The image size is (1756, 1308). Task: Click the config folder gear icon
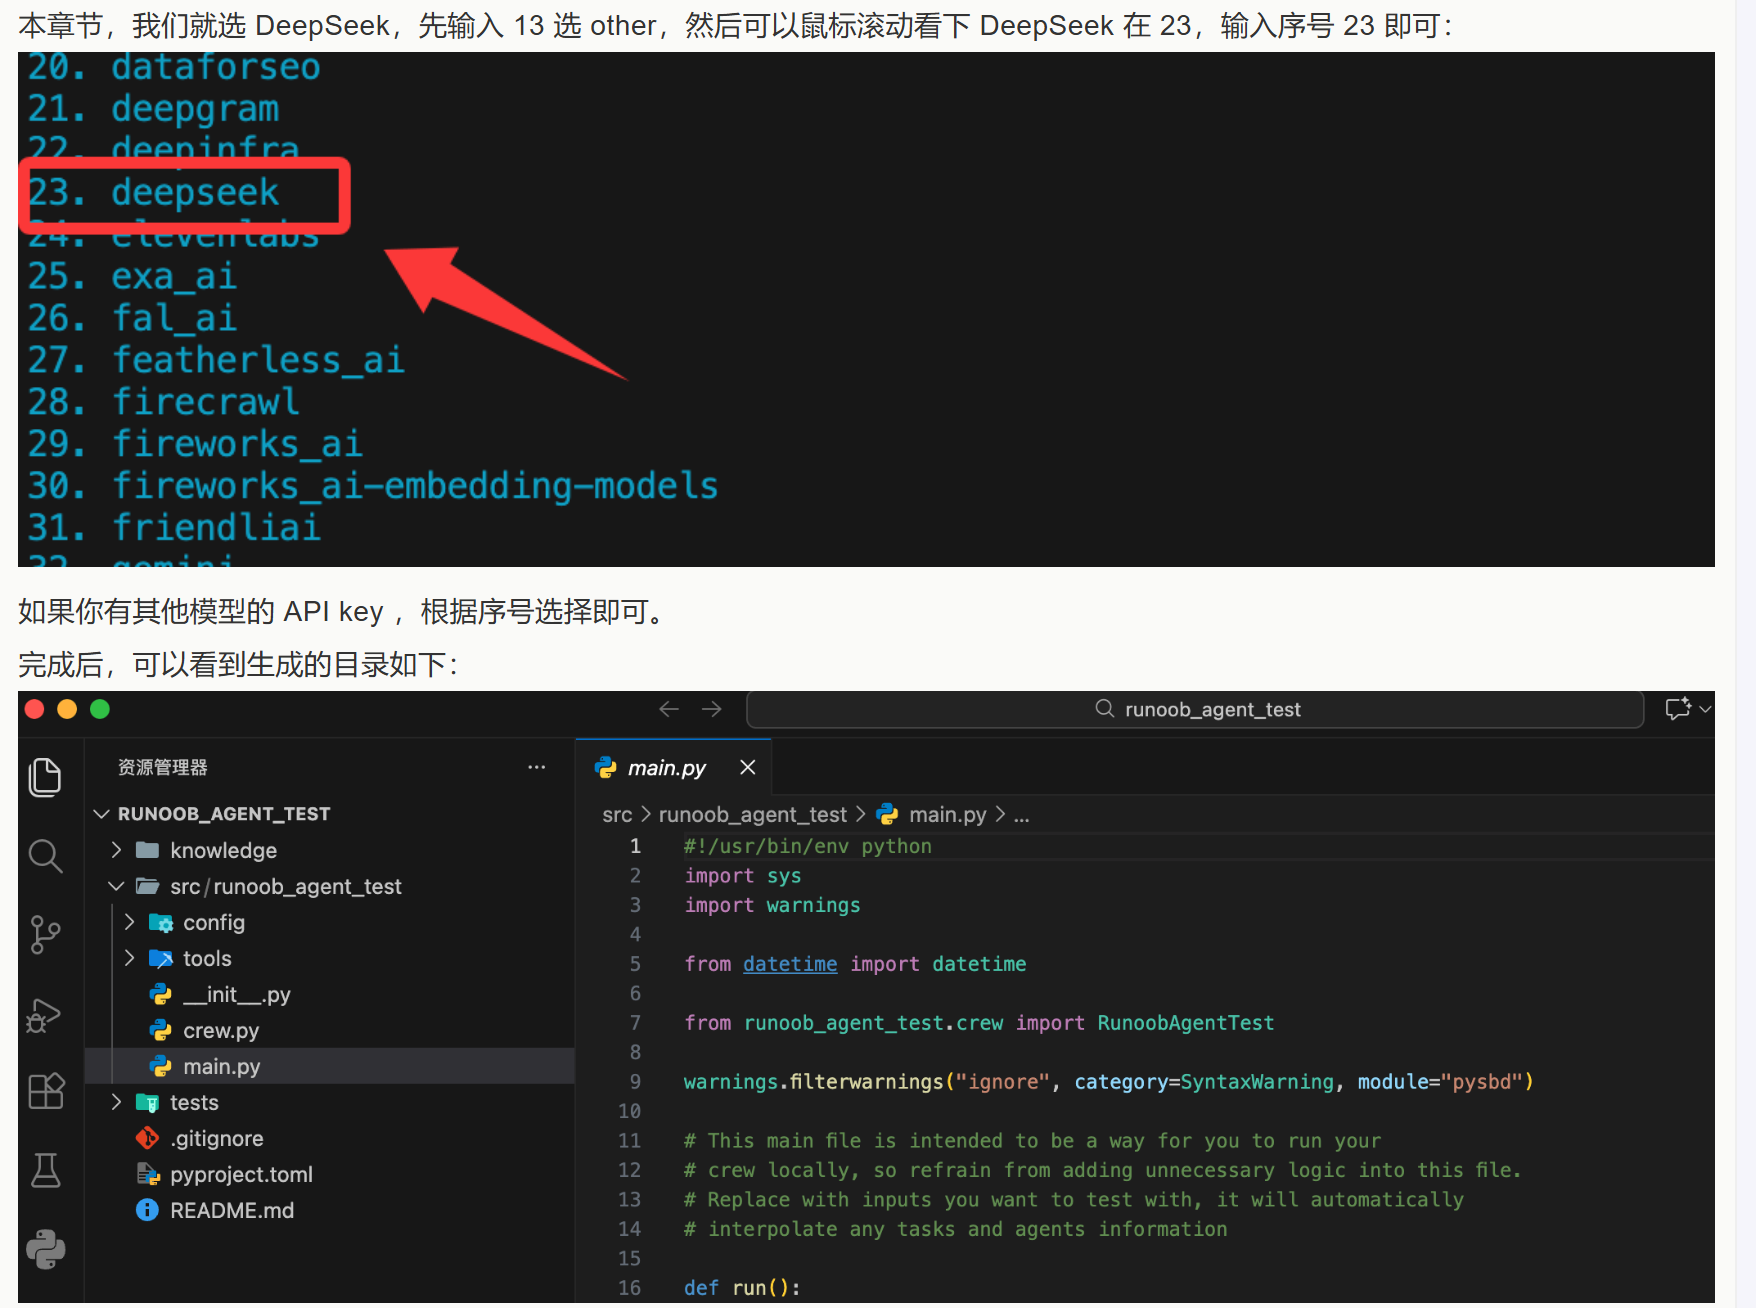(161, 922)
